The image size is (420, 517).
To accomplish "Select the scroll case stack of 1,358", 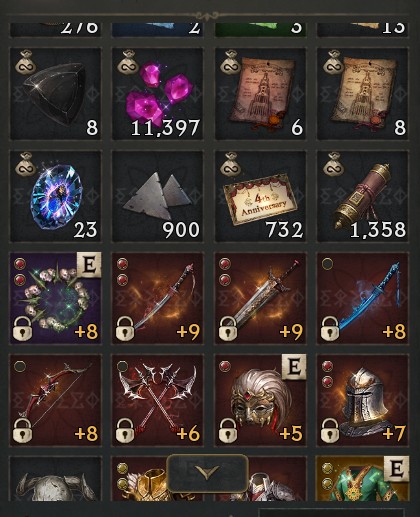I will point(363,196).
